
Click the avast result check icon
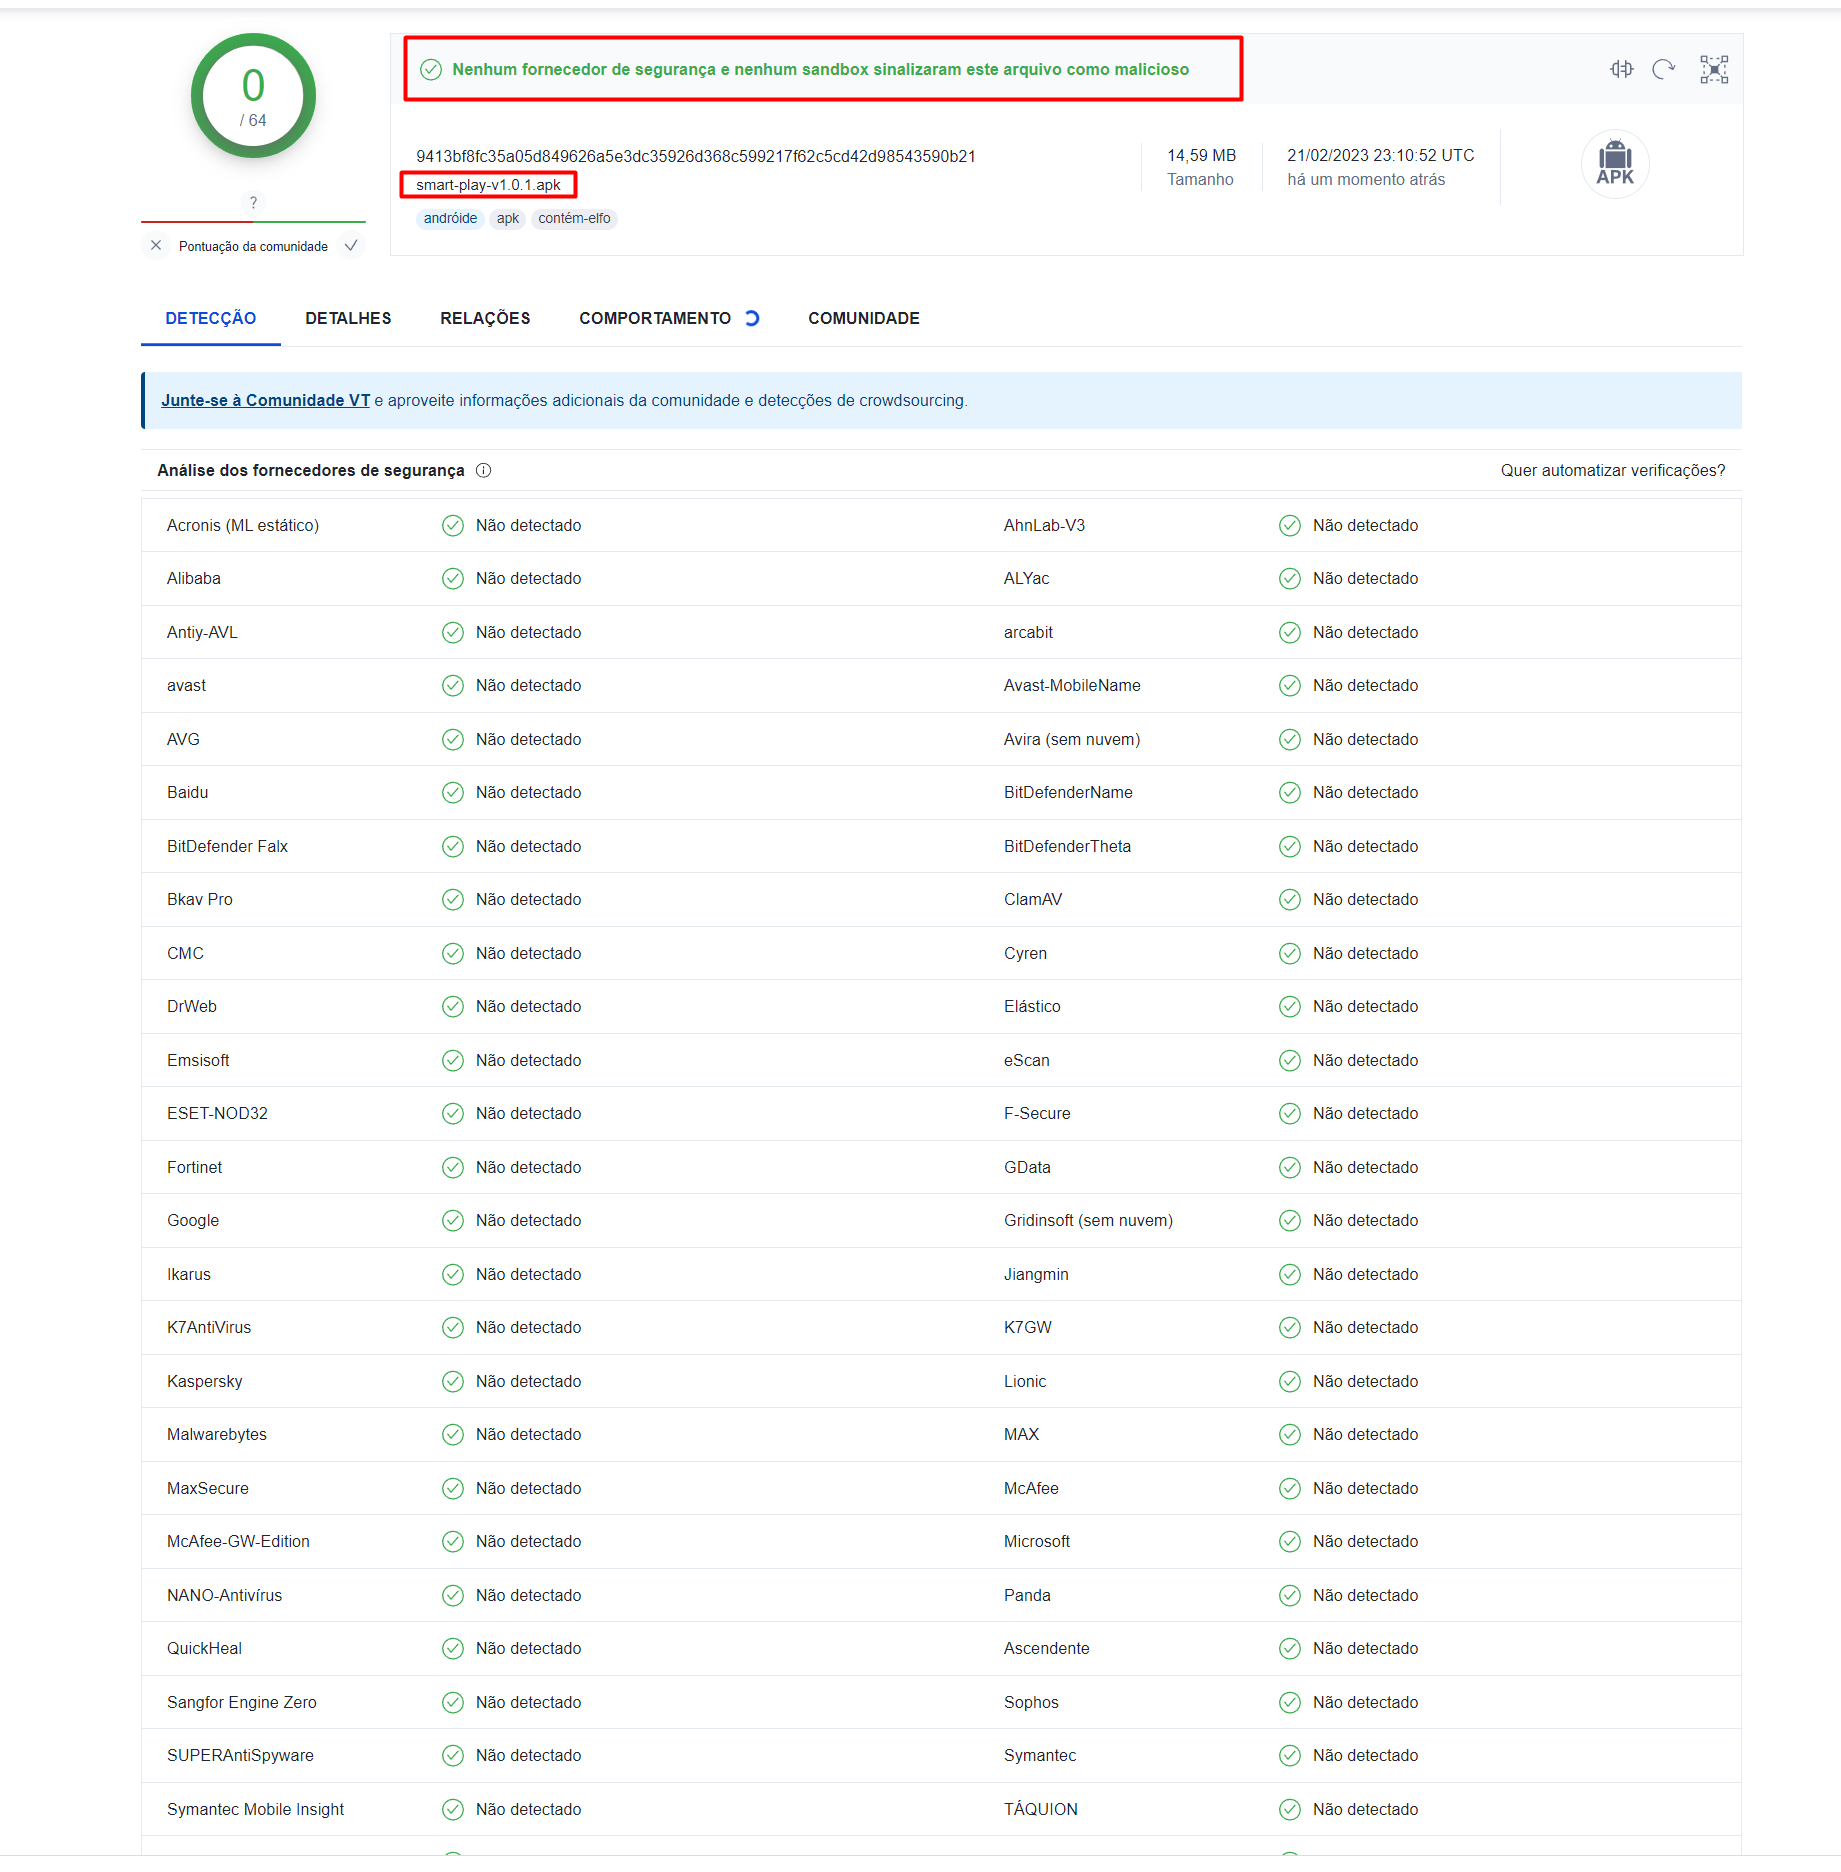[x=453, y=685]
